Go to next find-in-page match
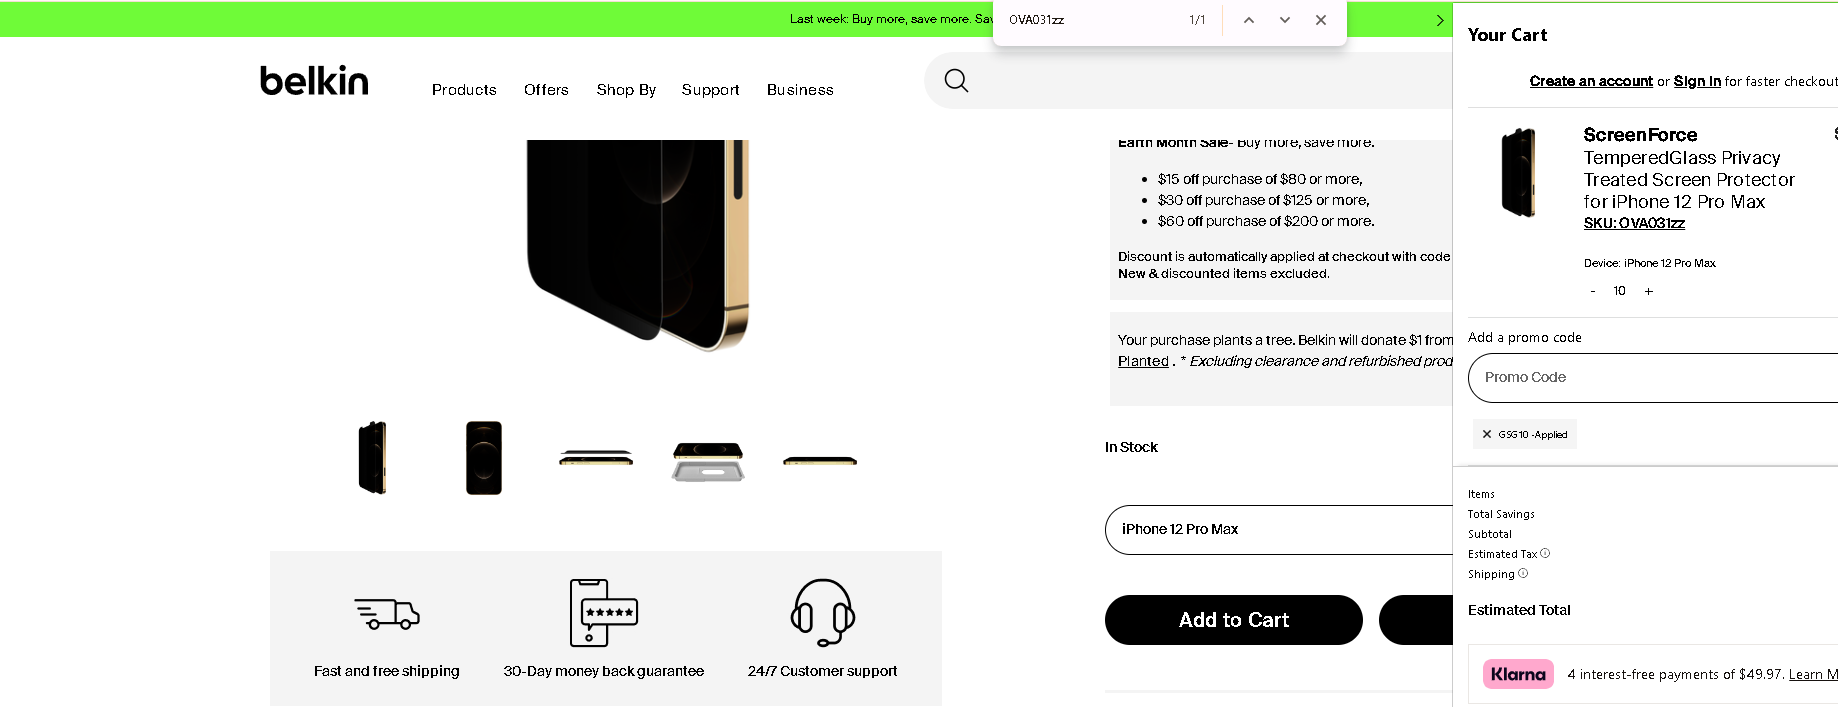1838x707 pixels. 1285,20
